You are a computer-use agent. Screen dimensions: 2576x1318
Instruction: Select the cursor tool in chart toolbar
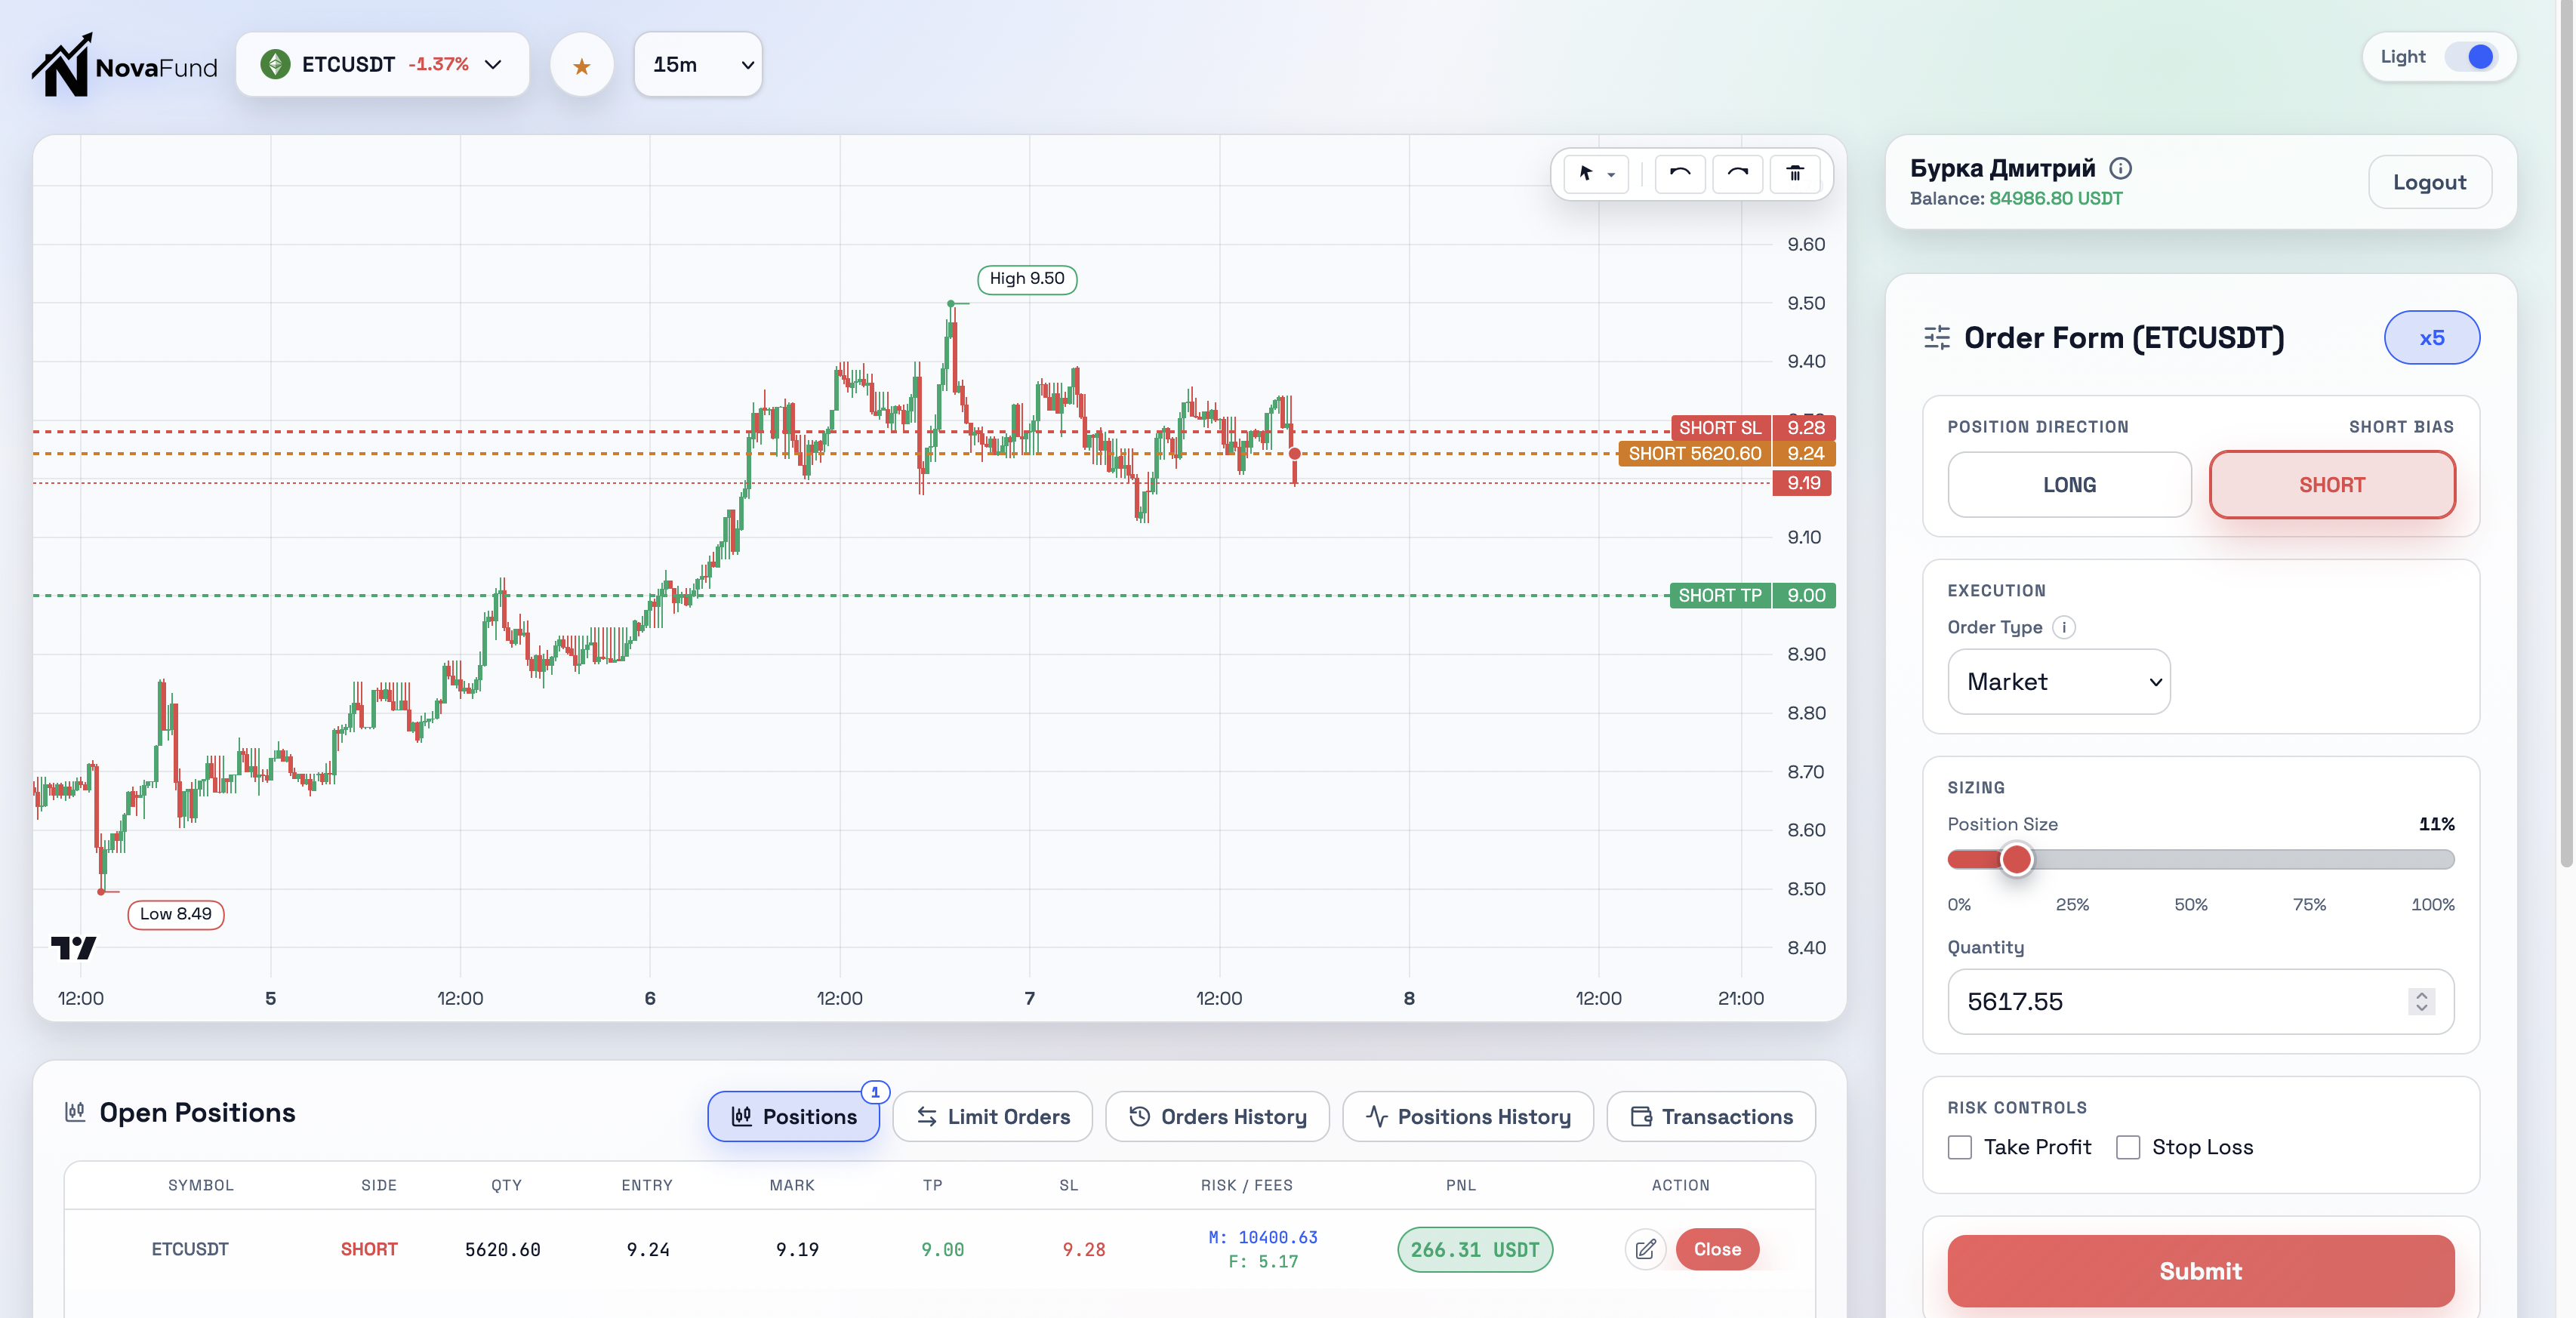[x=1596, y=174]
